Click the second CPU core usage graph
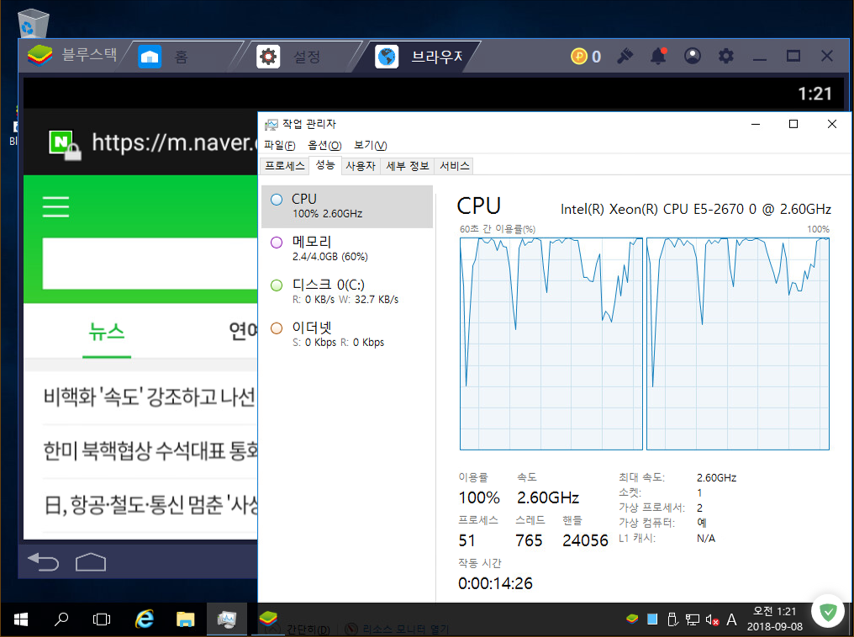Image resolution: width=854 pixels, height=637 pixels. coord(738,344)
